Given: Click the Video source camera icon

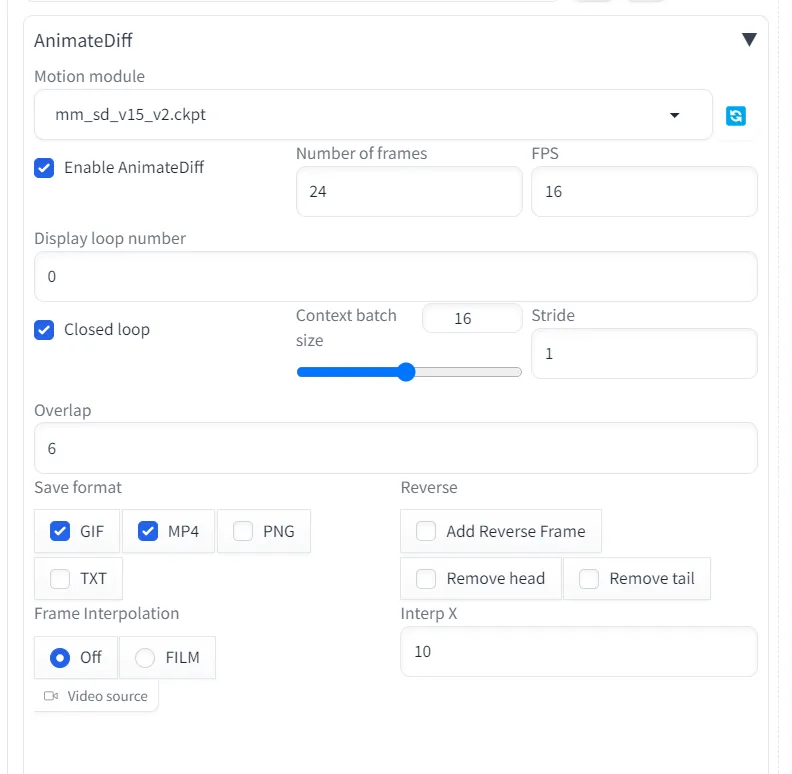Looking at the screenshot, I should point(51,696).
